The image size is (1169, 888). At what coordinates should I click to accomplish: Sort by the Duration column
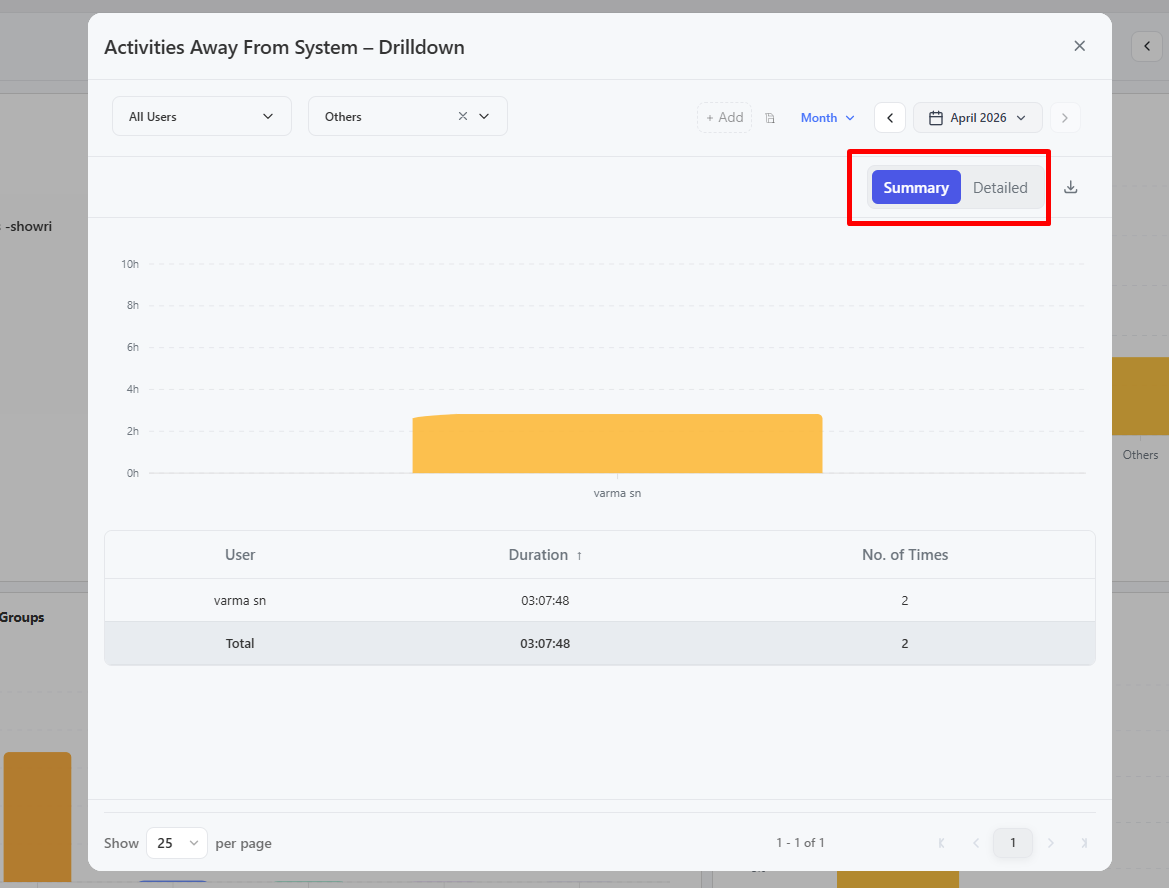(538, 555)
